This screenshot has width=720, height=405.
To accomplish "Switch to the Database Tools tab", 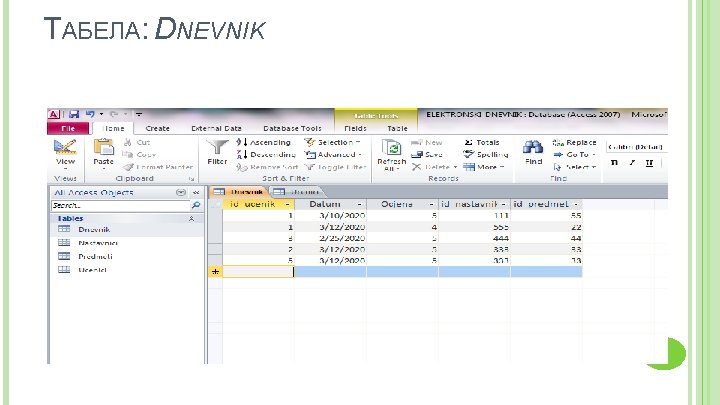I will tap(292, 128).
